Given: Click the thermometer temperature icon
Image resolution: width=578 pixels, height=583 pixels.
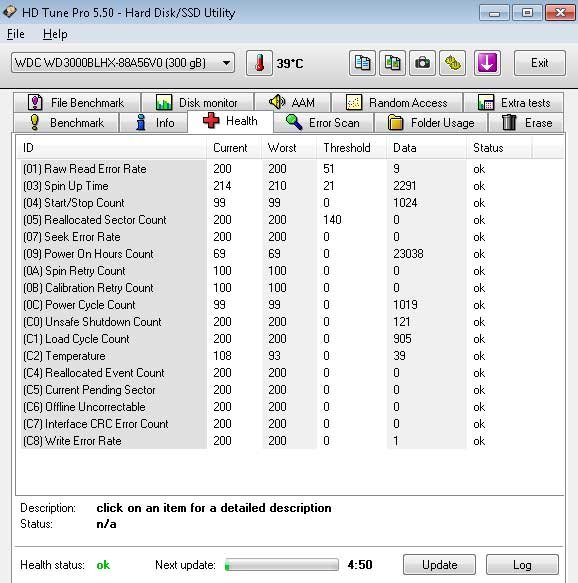Looking at the screenshot, I should 259,63.
